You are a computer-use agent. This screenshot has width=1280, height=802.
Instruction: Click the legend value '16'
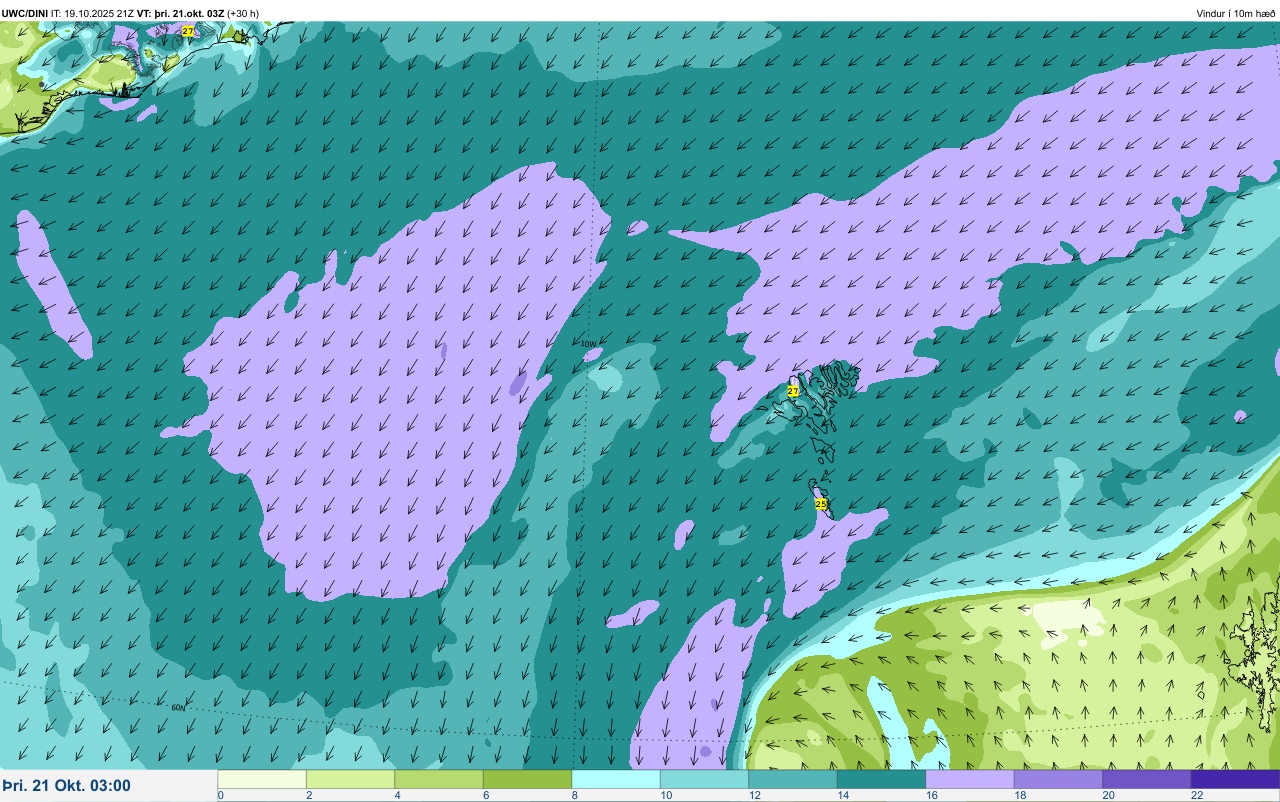930,795
